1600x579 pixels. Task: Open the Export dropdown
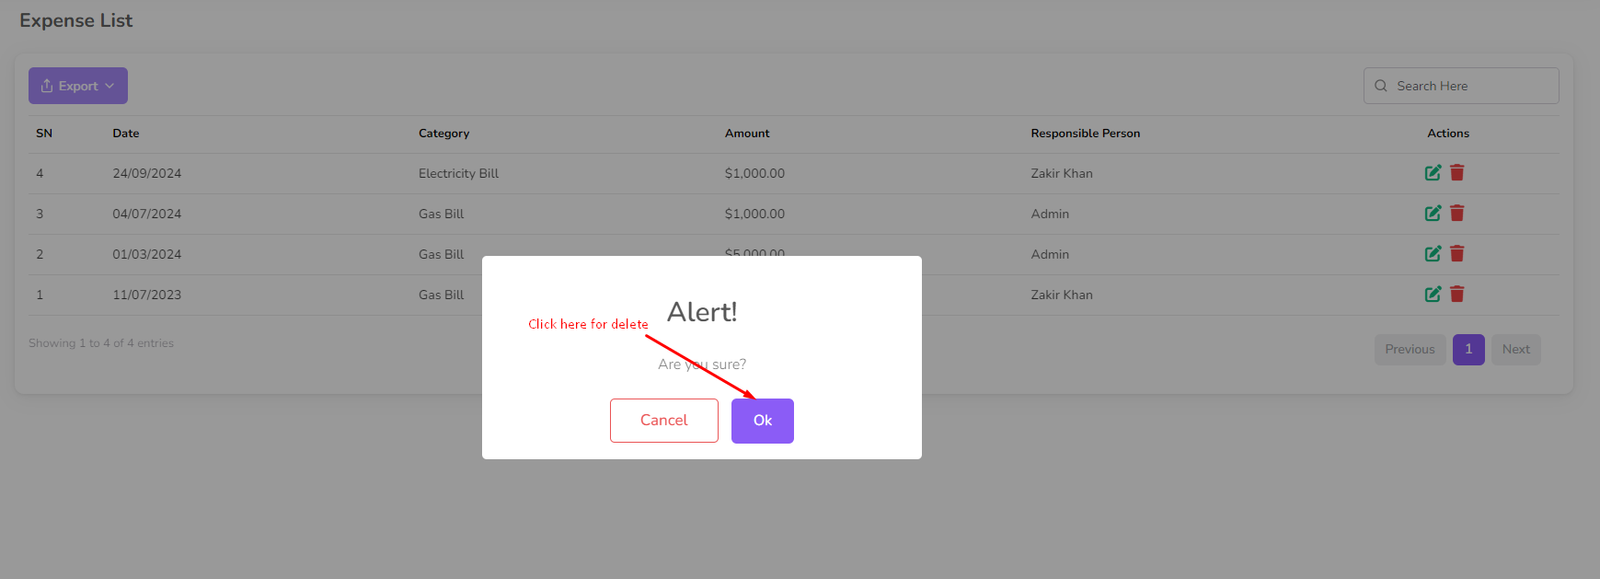pyautogui.click(x=78, y=86)
